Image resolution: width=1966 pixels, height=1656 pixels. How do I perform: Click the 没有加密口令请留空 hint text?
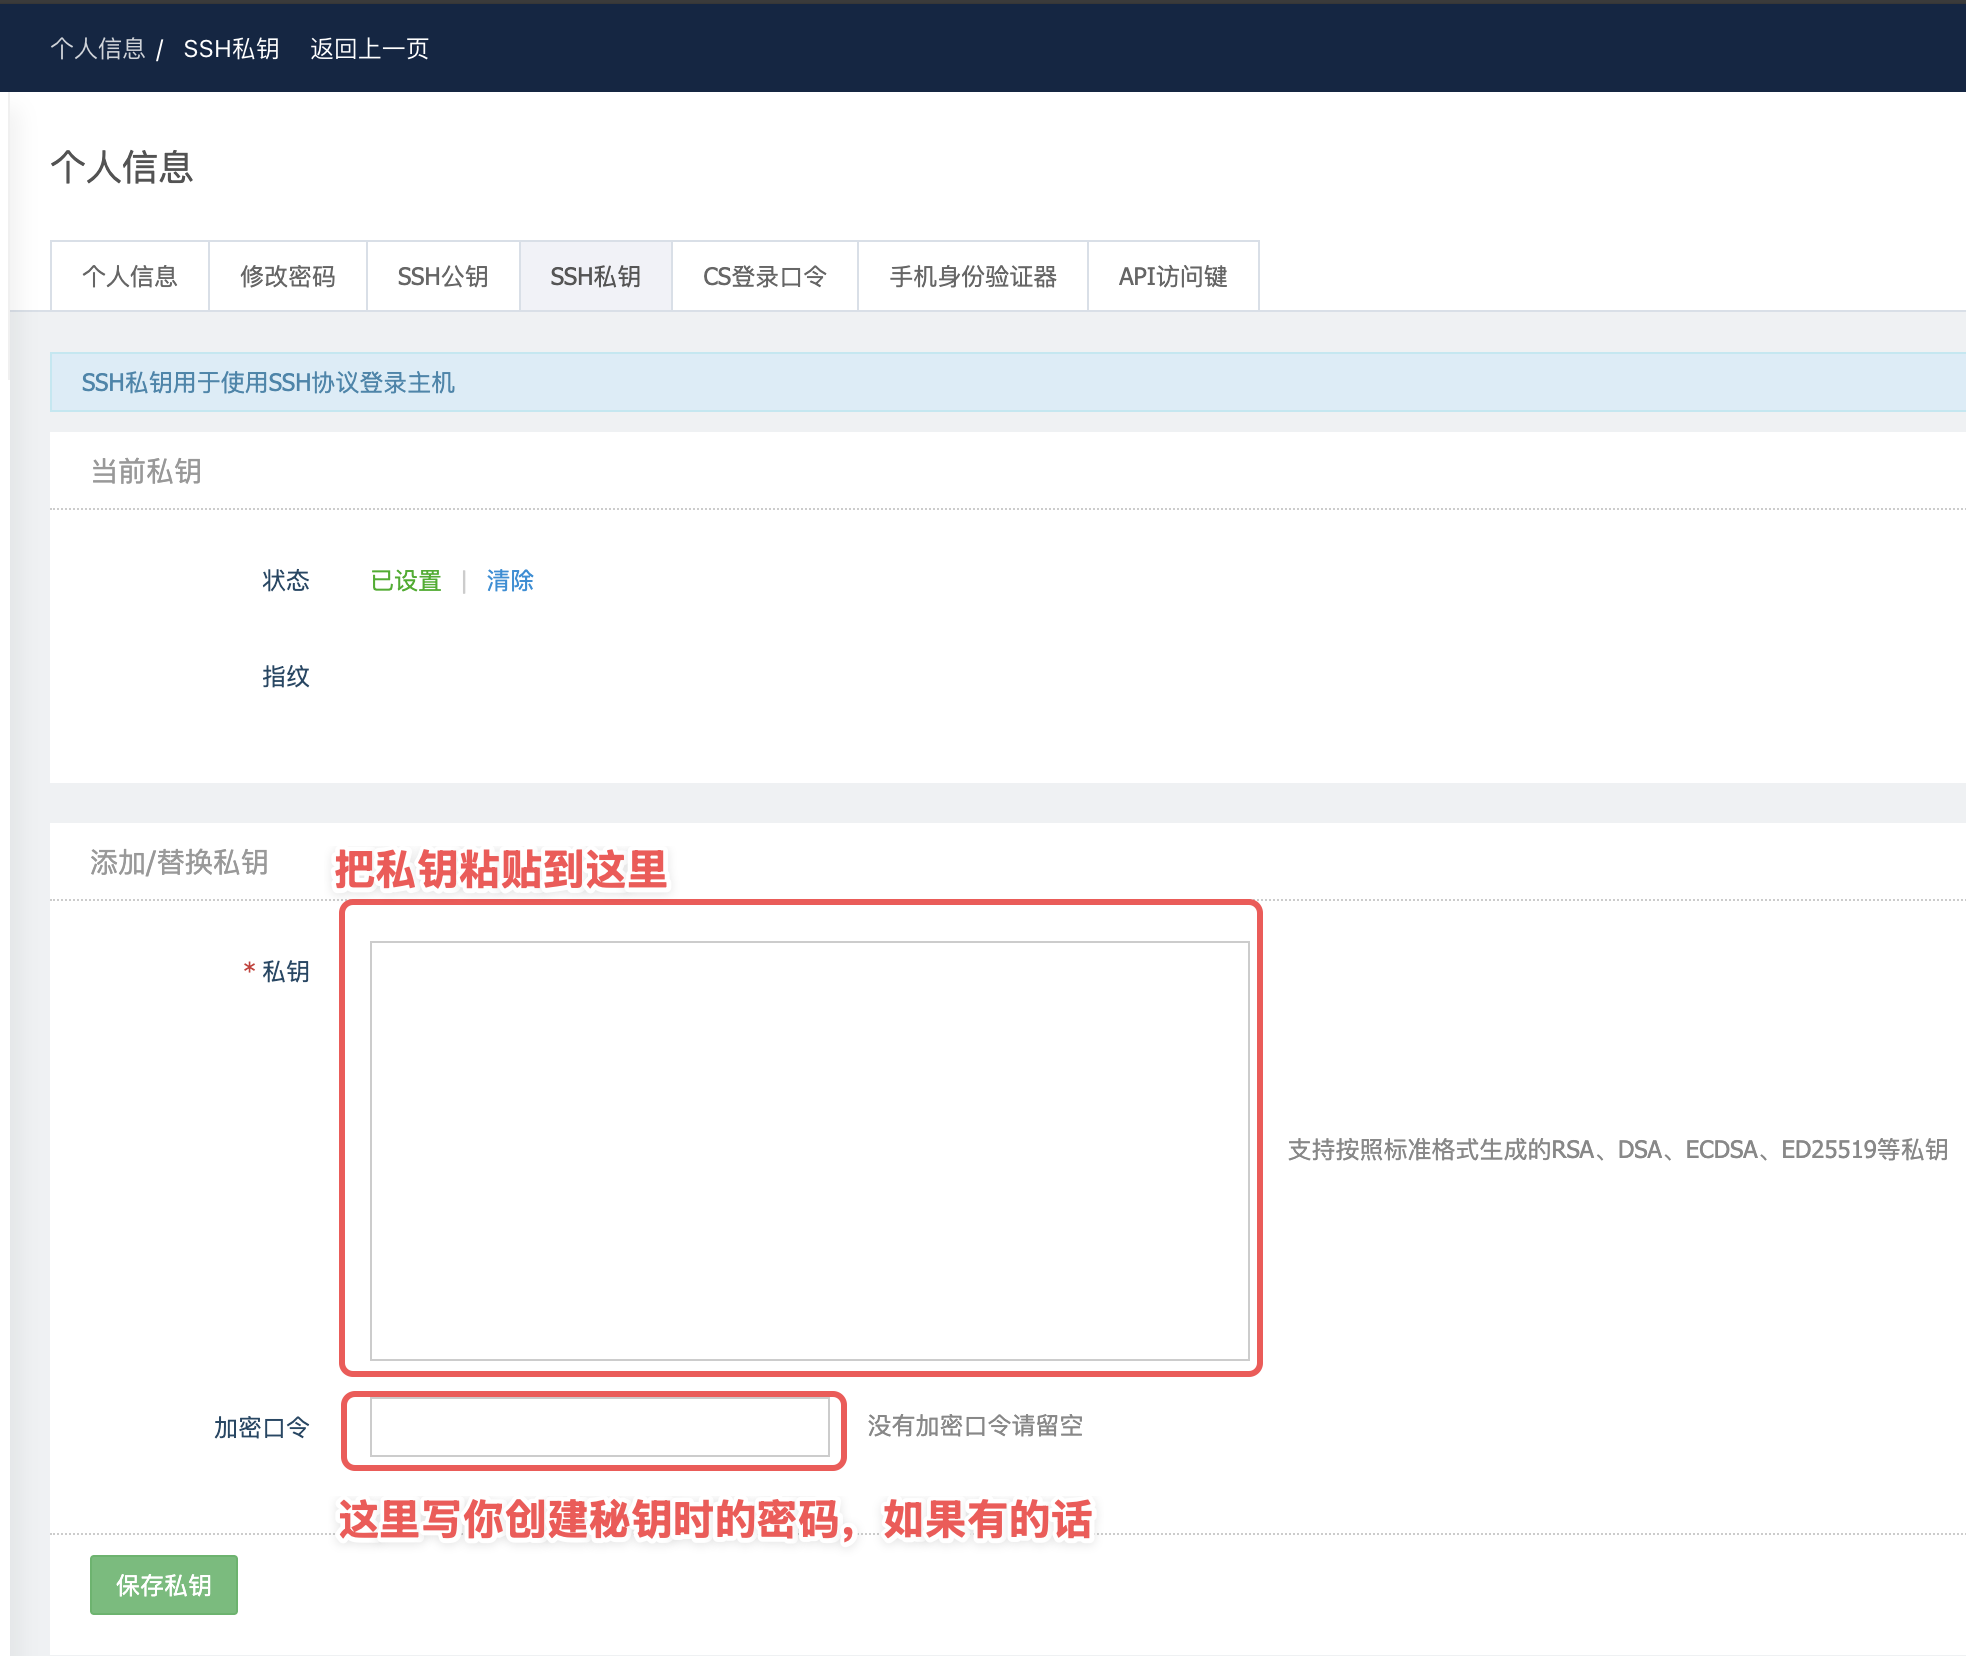click(975, 1426)
